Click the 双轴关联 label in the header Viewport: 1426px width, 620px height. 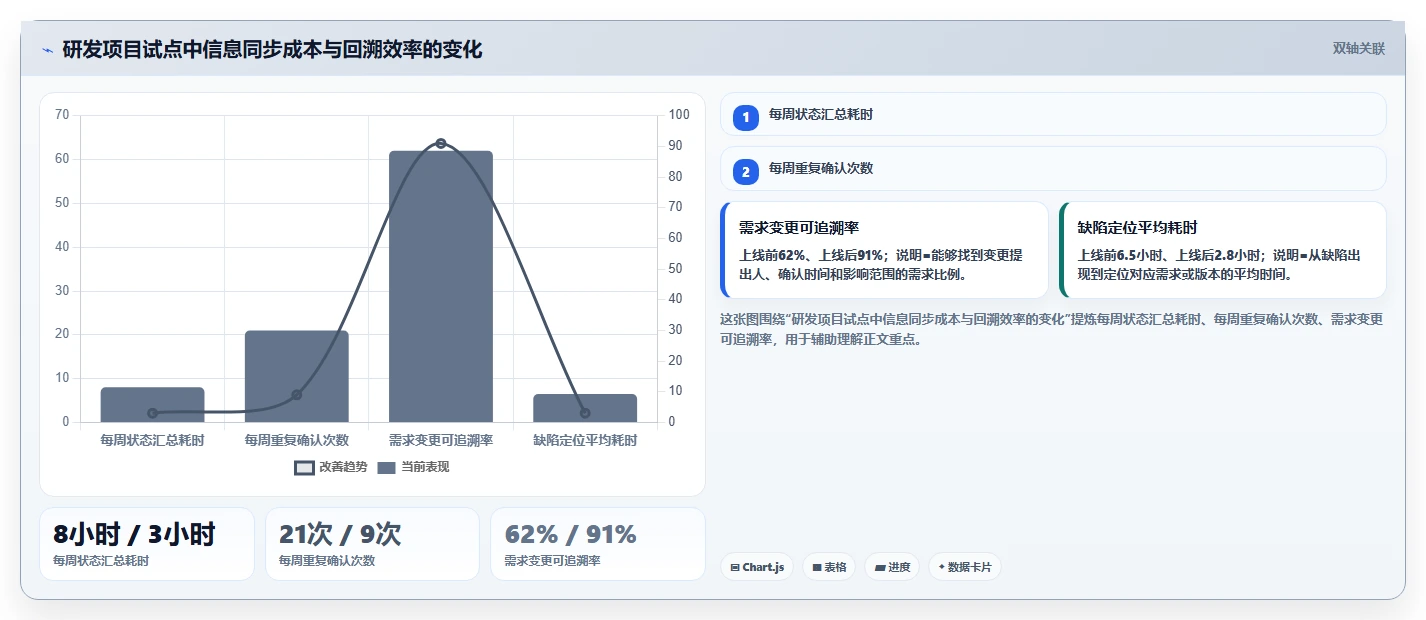pyautogui.click(x=1359, y=49)
